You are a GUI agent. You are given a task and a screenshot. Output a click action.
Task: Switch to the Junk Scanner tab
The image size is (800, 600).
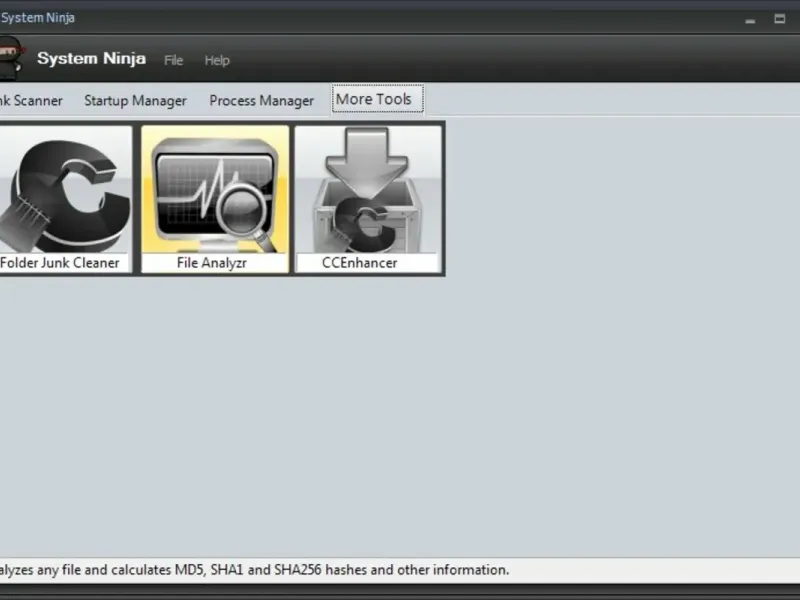pos(31,101)
